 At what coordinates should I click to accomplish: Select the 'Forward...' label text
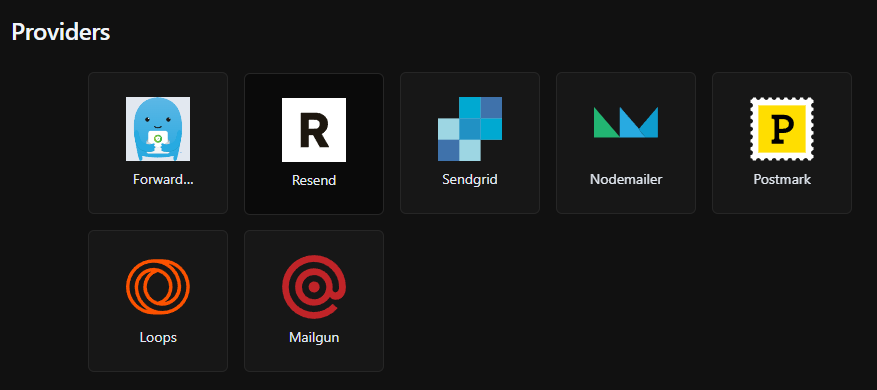pos(163,180)
